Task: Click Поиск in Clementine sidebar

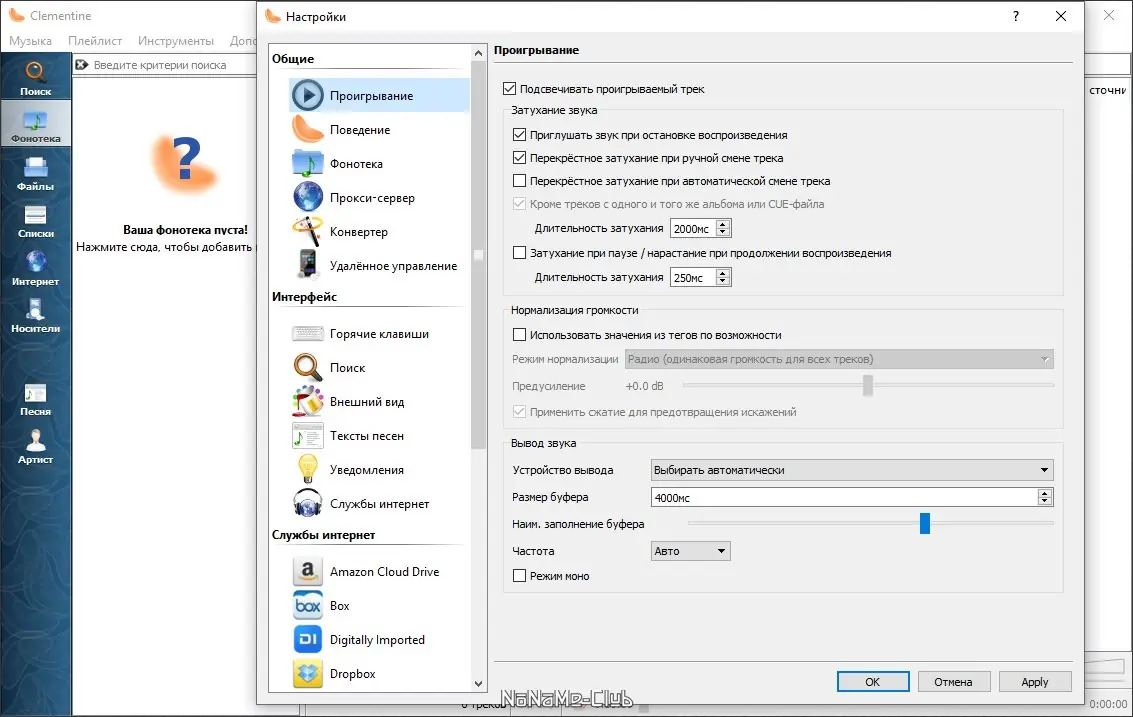Action: [35, 78]
